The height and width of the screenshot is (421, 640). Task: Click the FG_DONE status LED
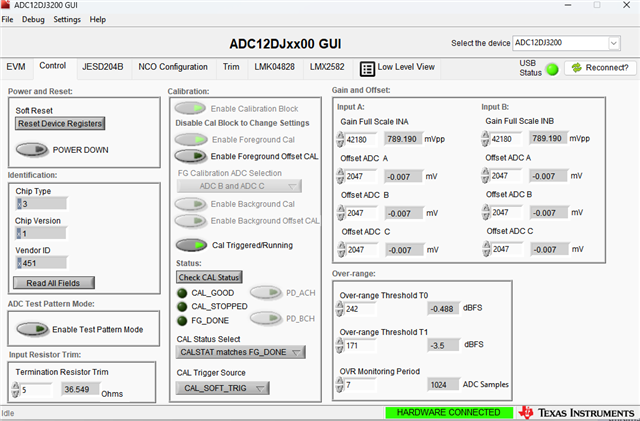[x=182, y=321]
